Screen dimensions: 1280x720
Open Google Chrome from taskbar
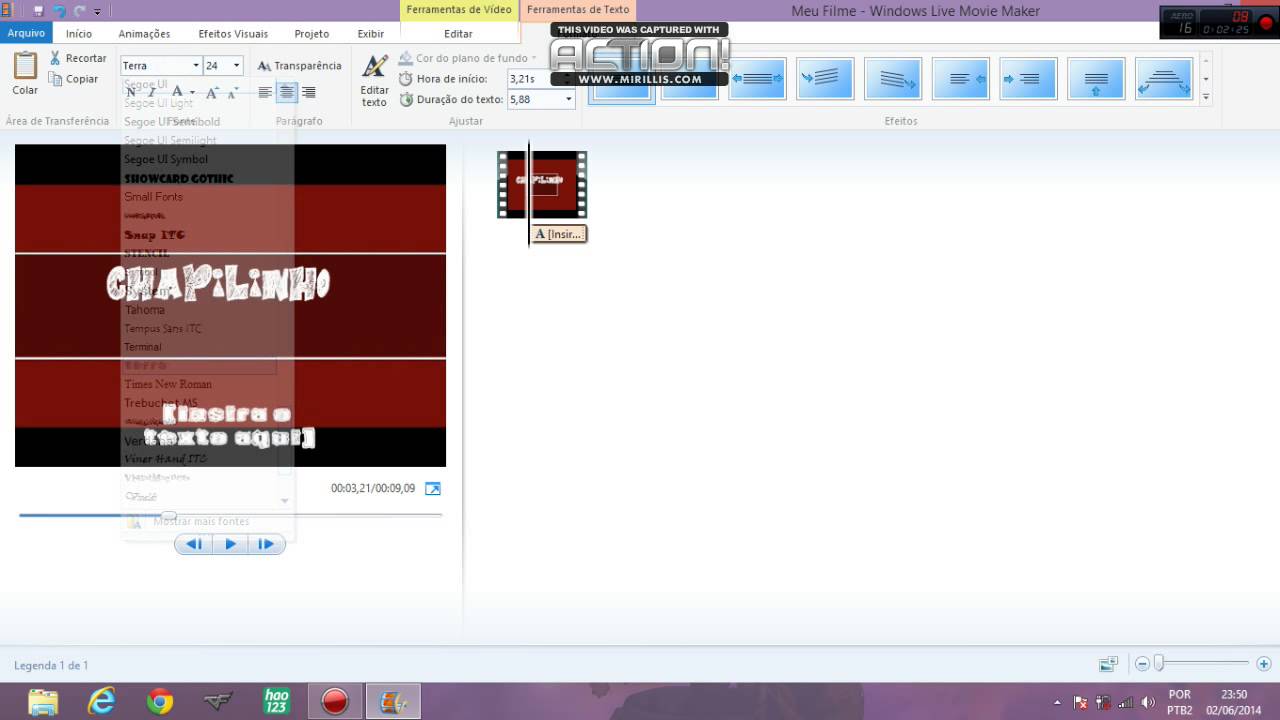tap(160, 701)
